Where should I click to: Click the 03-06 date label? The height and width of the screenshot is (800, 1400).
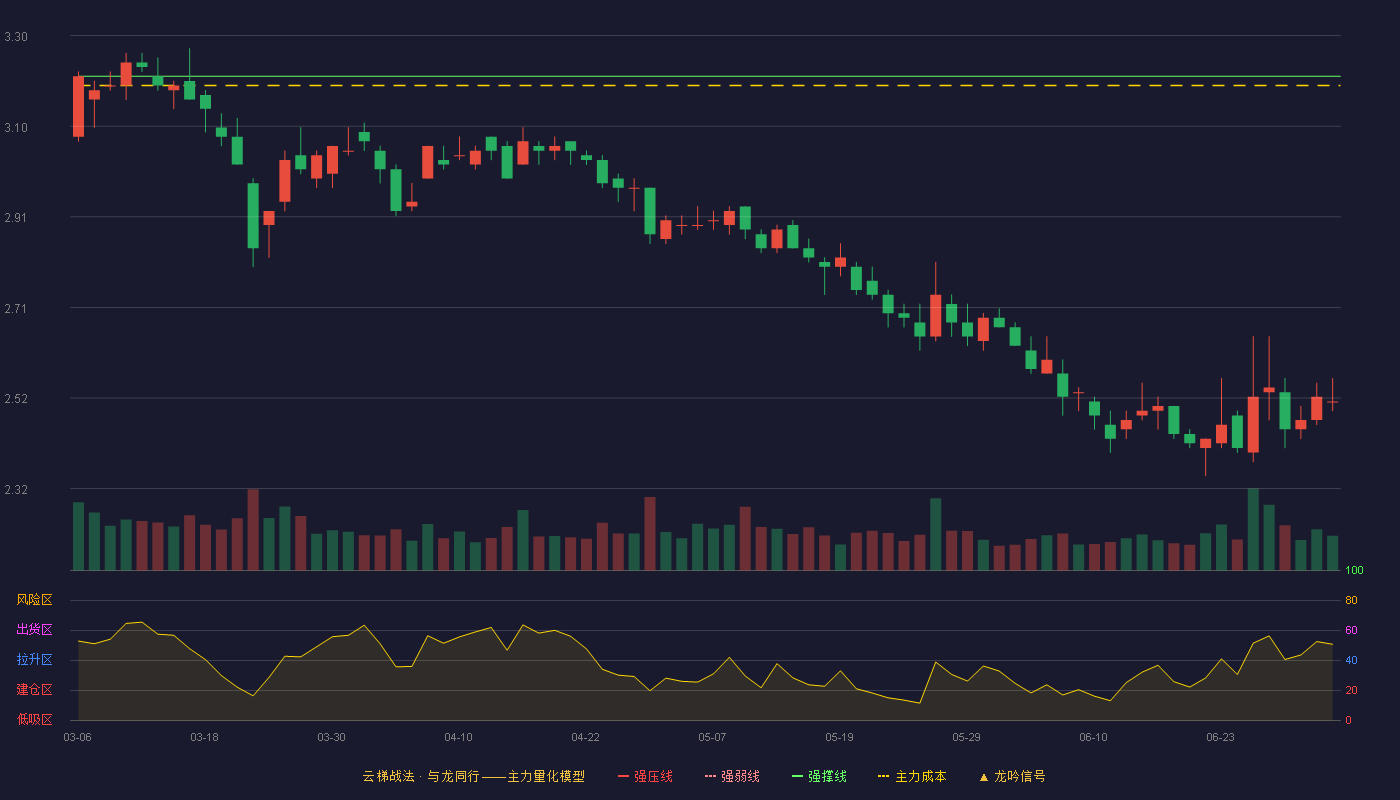pyautogui.click(x=77, y=737)
